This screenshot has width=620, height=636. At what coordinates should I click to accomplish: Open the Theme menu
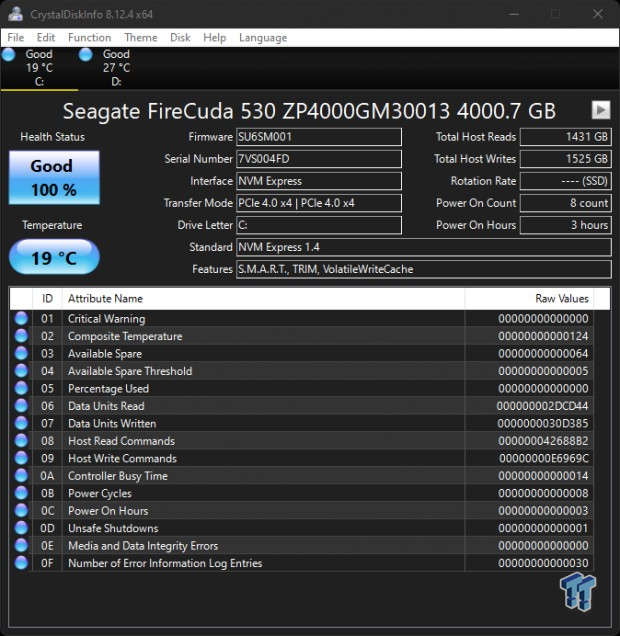(141, 38)
